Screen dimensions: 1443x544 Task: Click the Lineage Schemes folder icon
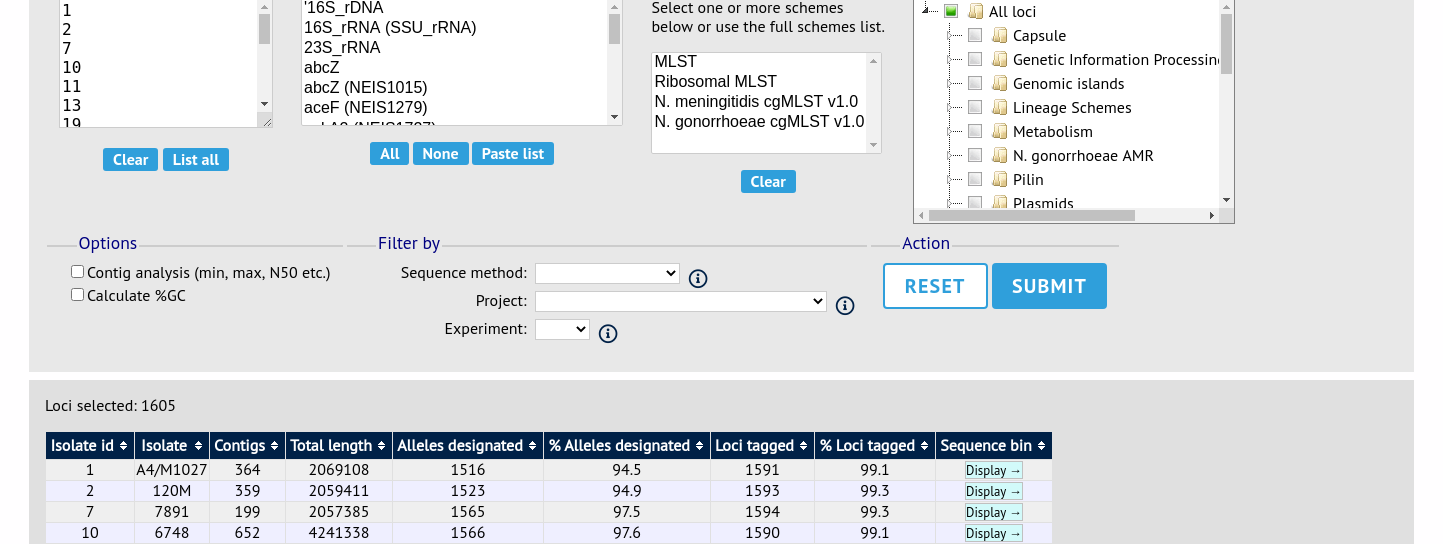tap(1000, 108)
